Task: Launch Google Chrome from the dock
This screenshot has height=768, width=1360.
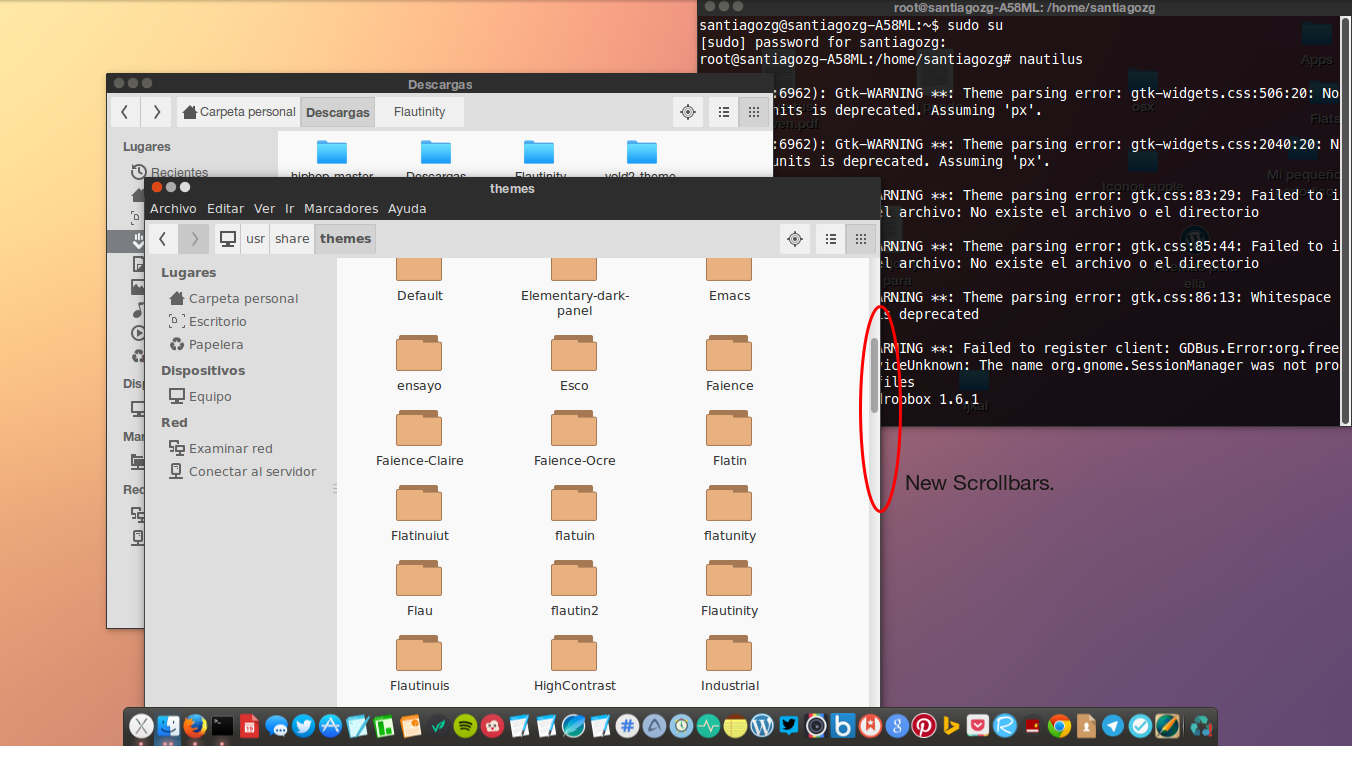Action: [x=1059, y=726]
